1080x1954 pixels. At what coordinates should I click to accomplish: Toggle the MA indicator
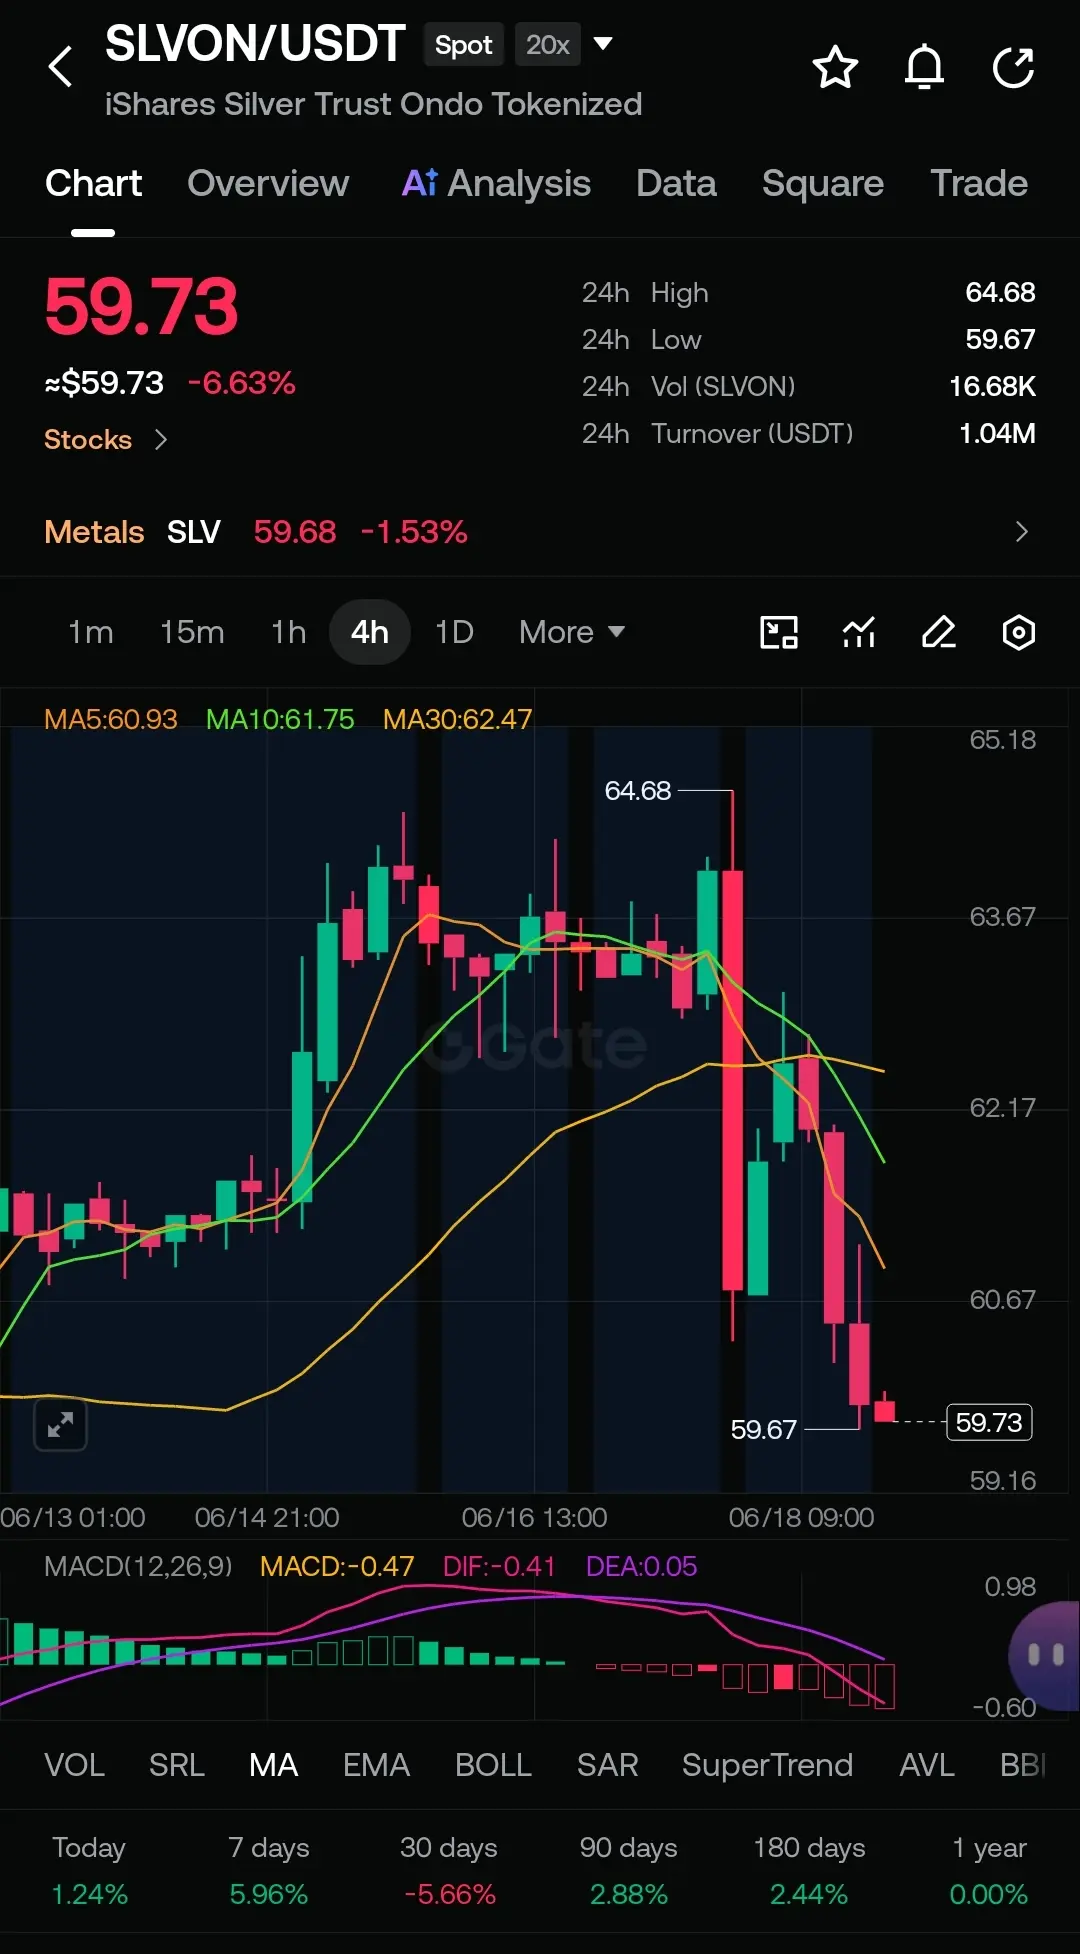274,1765
